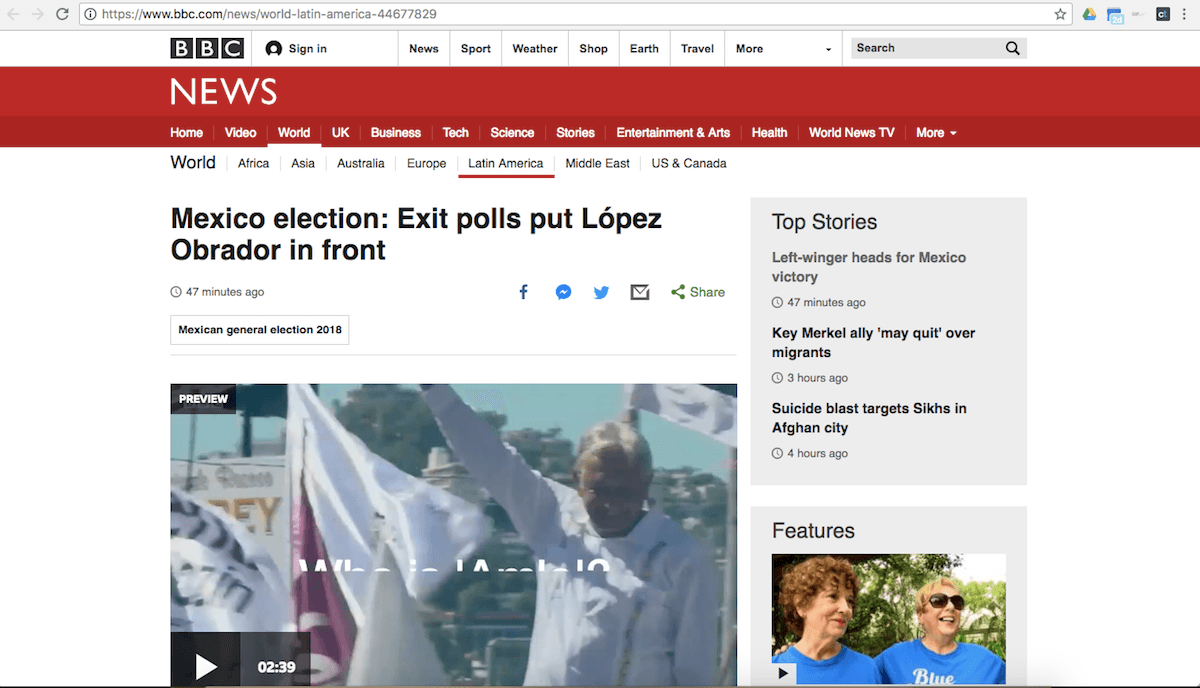Email the article using the envelope icon
1200x688 pixels.
point(640,292)
